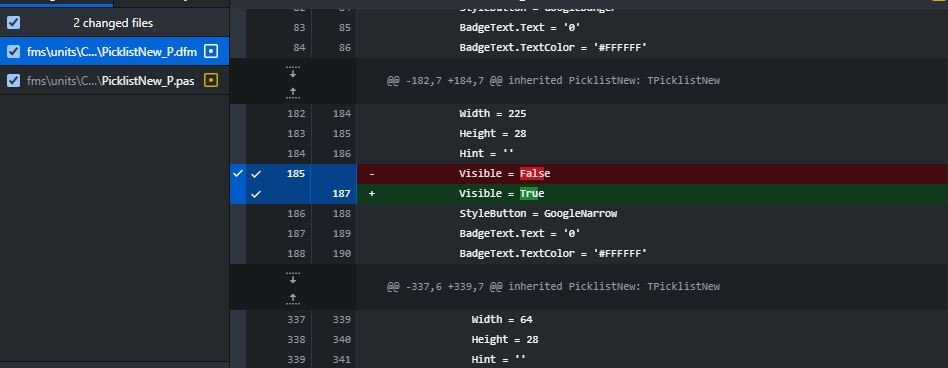This screenshot has height=368, width=948.
Task: Deselect removed line 185 via its checkmark
Action: pyautogui.click(x=256, y=174)
